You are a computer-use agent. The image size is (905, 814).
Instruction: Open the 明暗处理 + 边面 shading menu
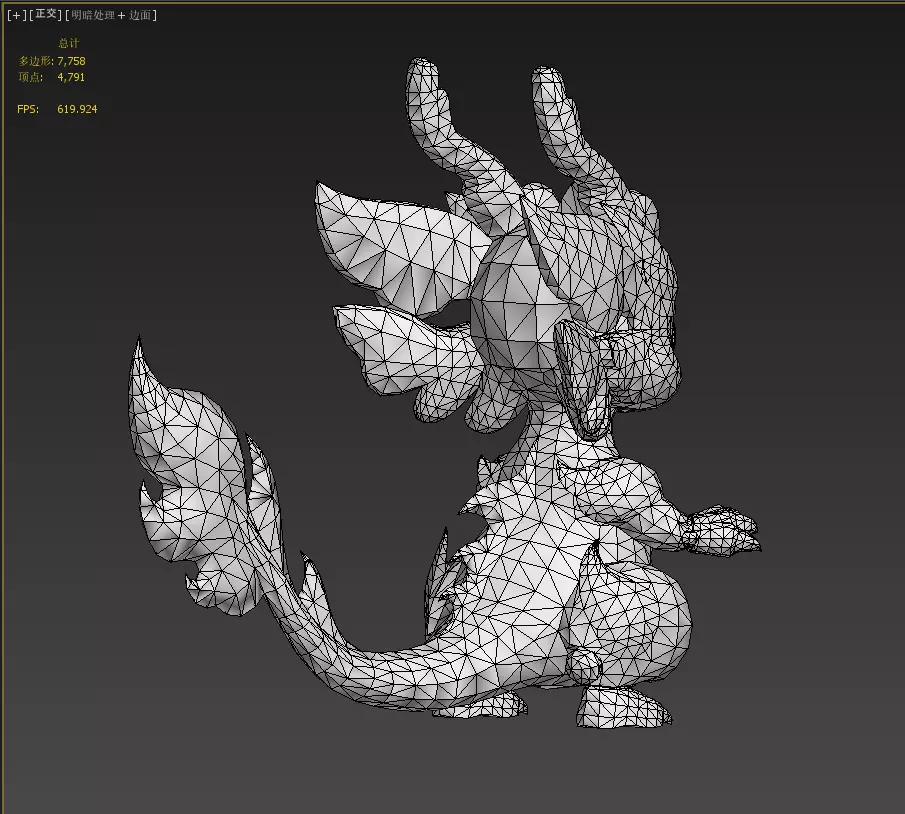coord(111,15)
